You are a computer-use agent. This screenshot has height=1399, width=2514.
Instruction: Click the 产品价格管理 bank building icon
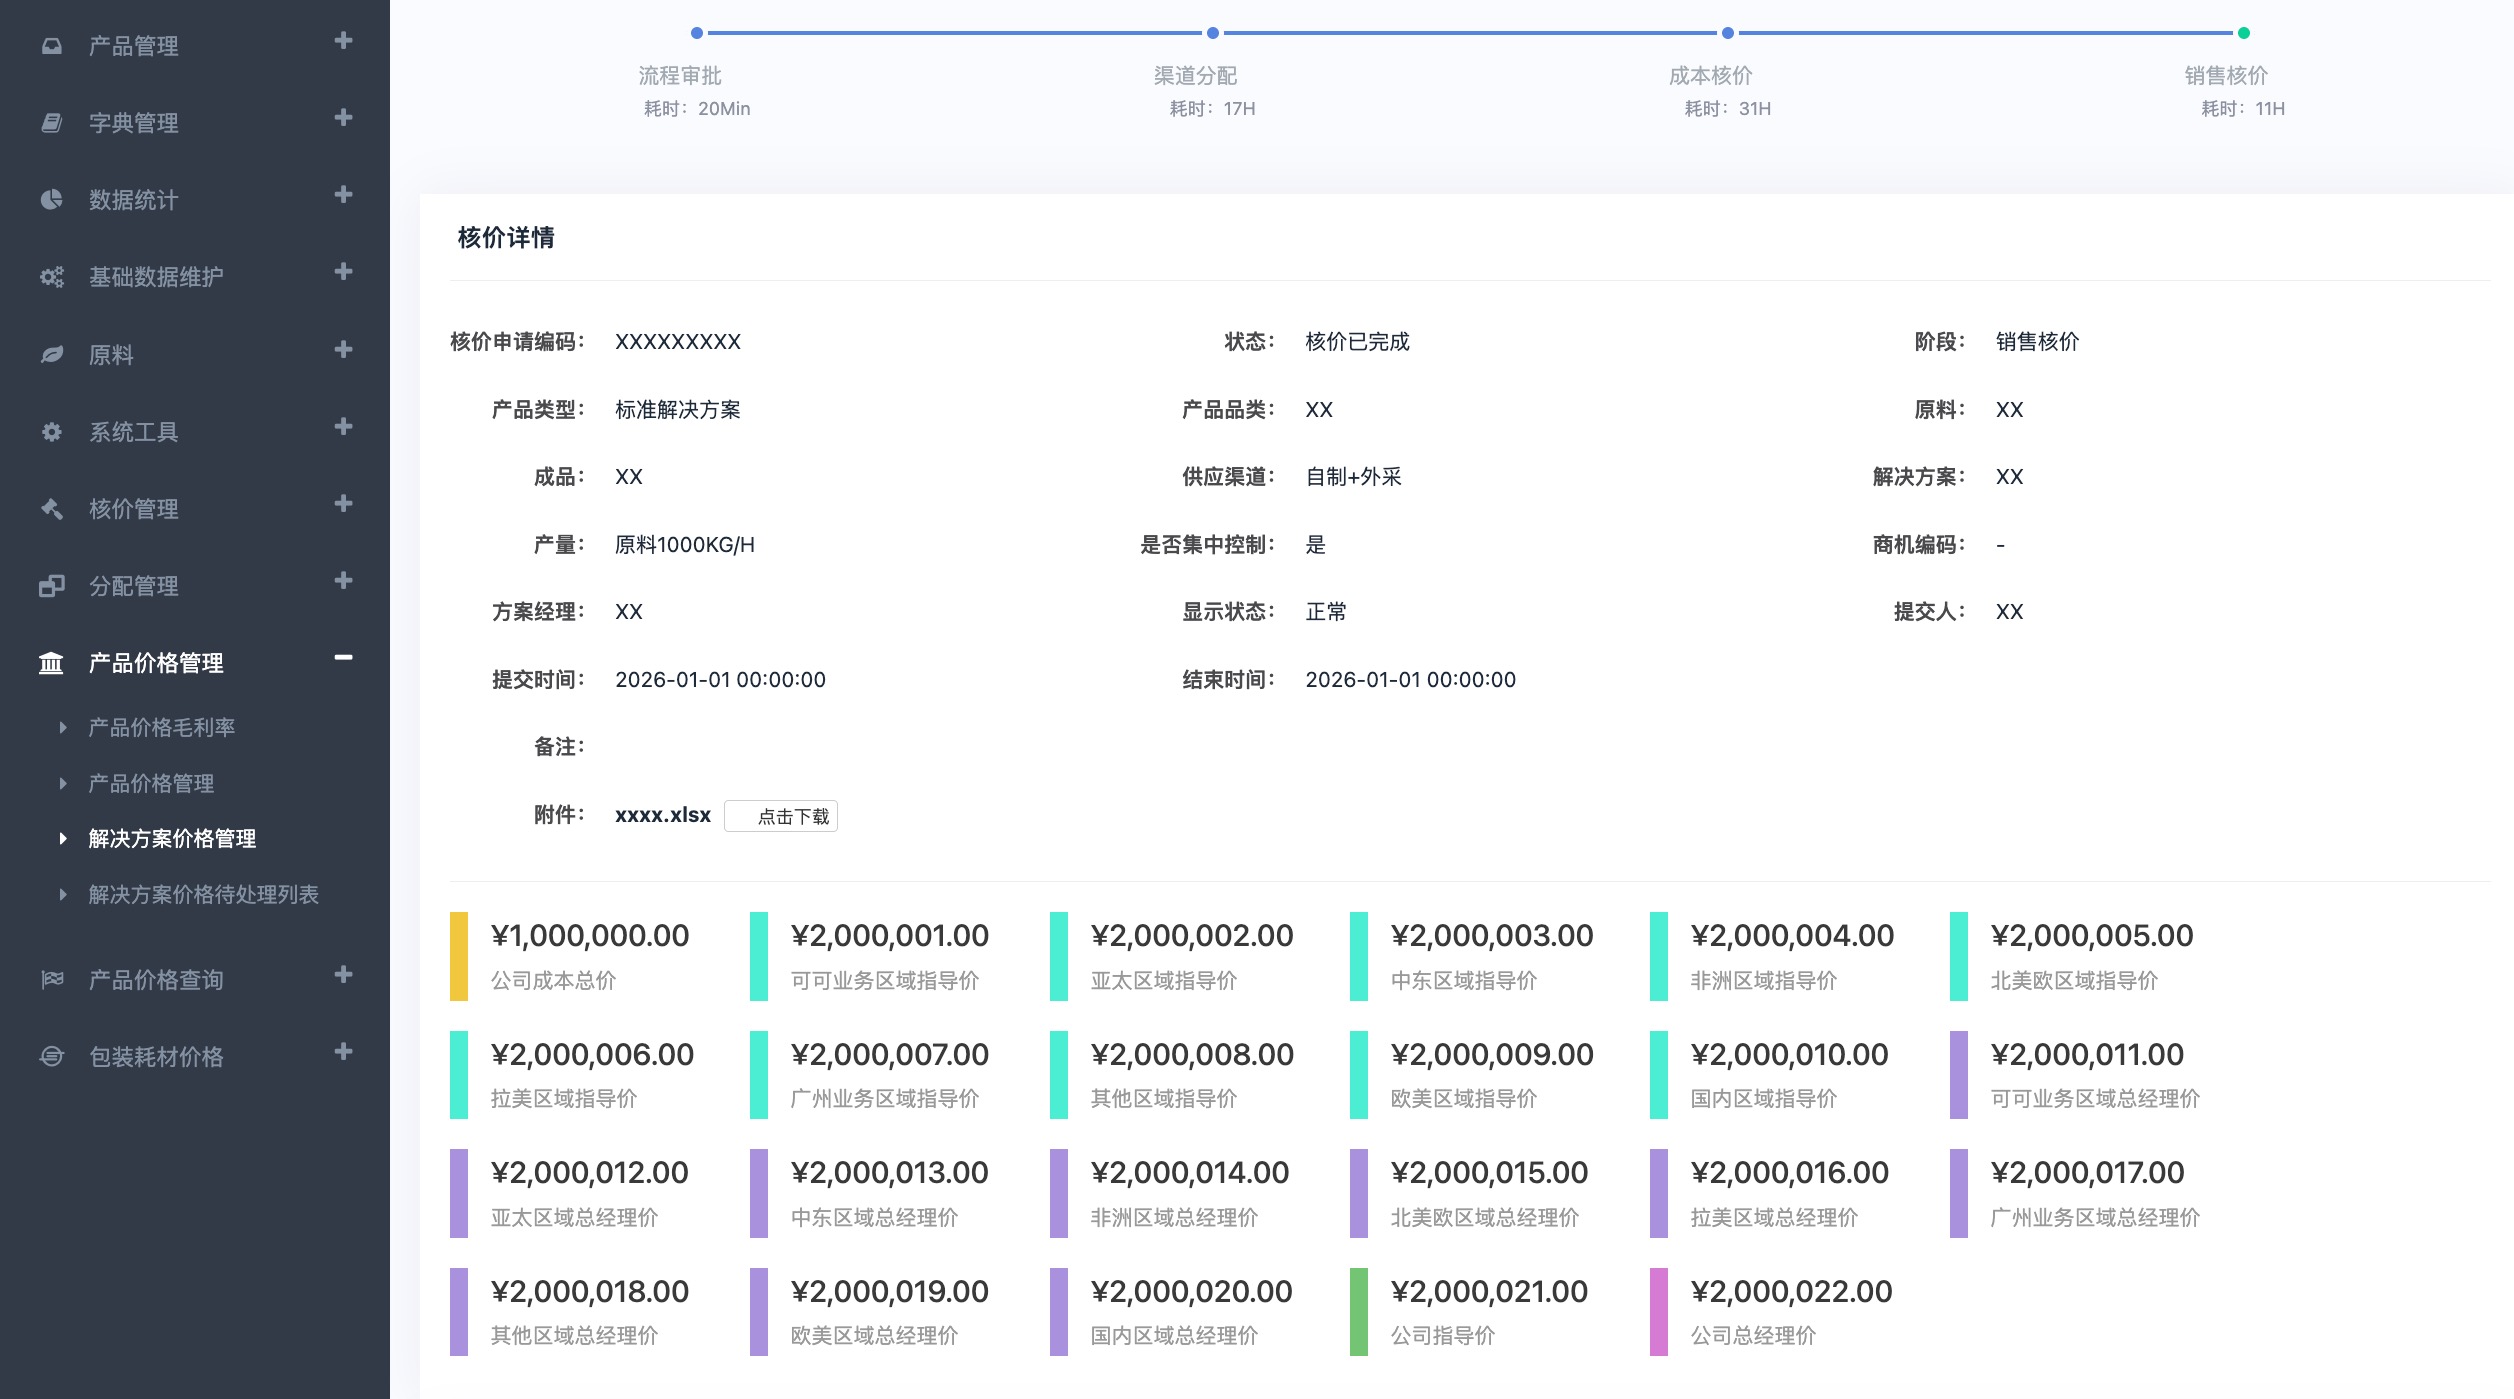click(x=51, y=663)
